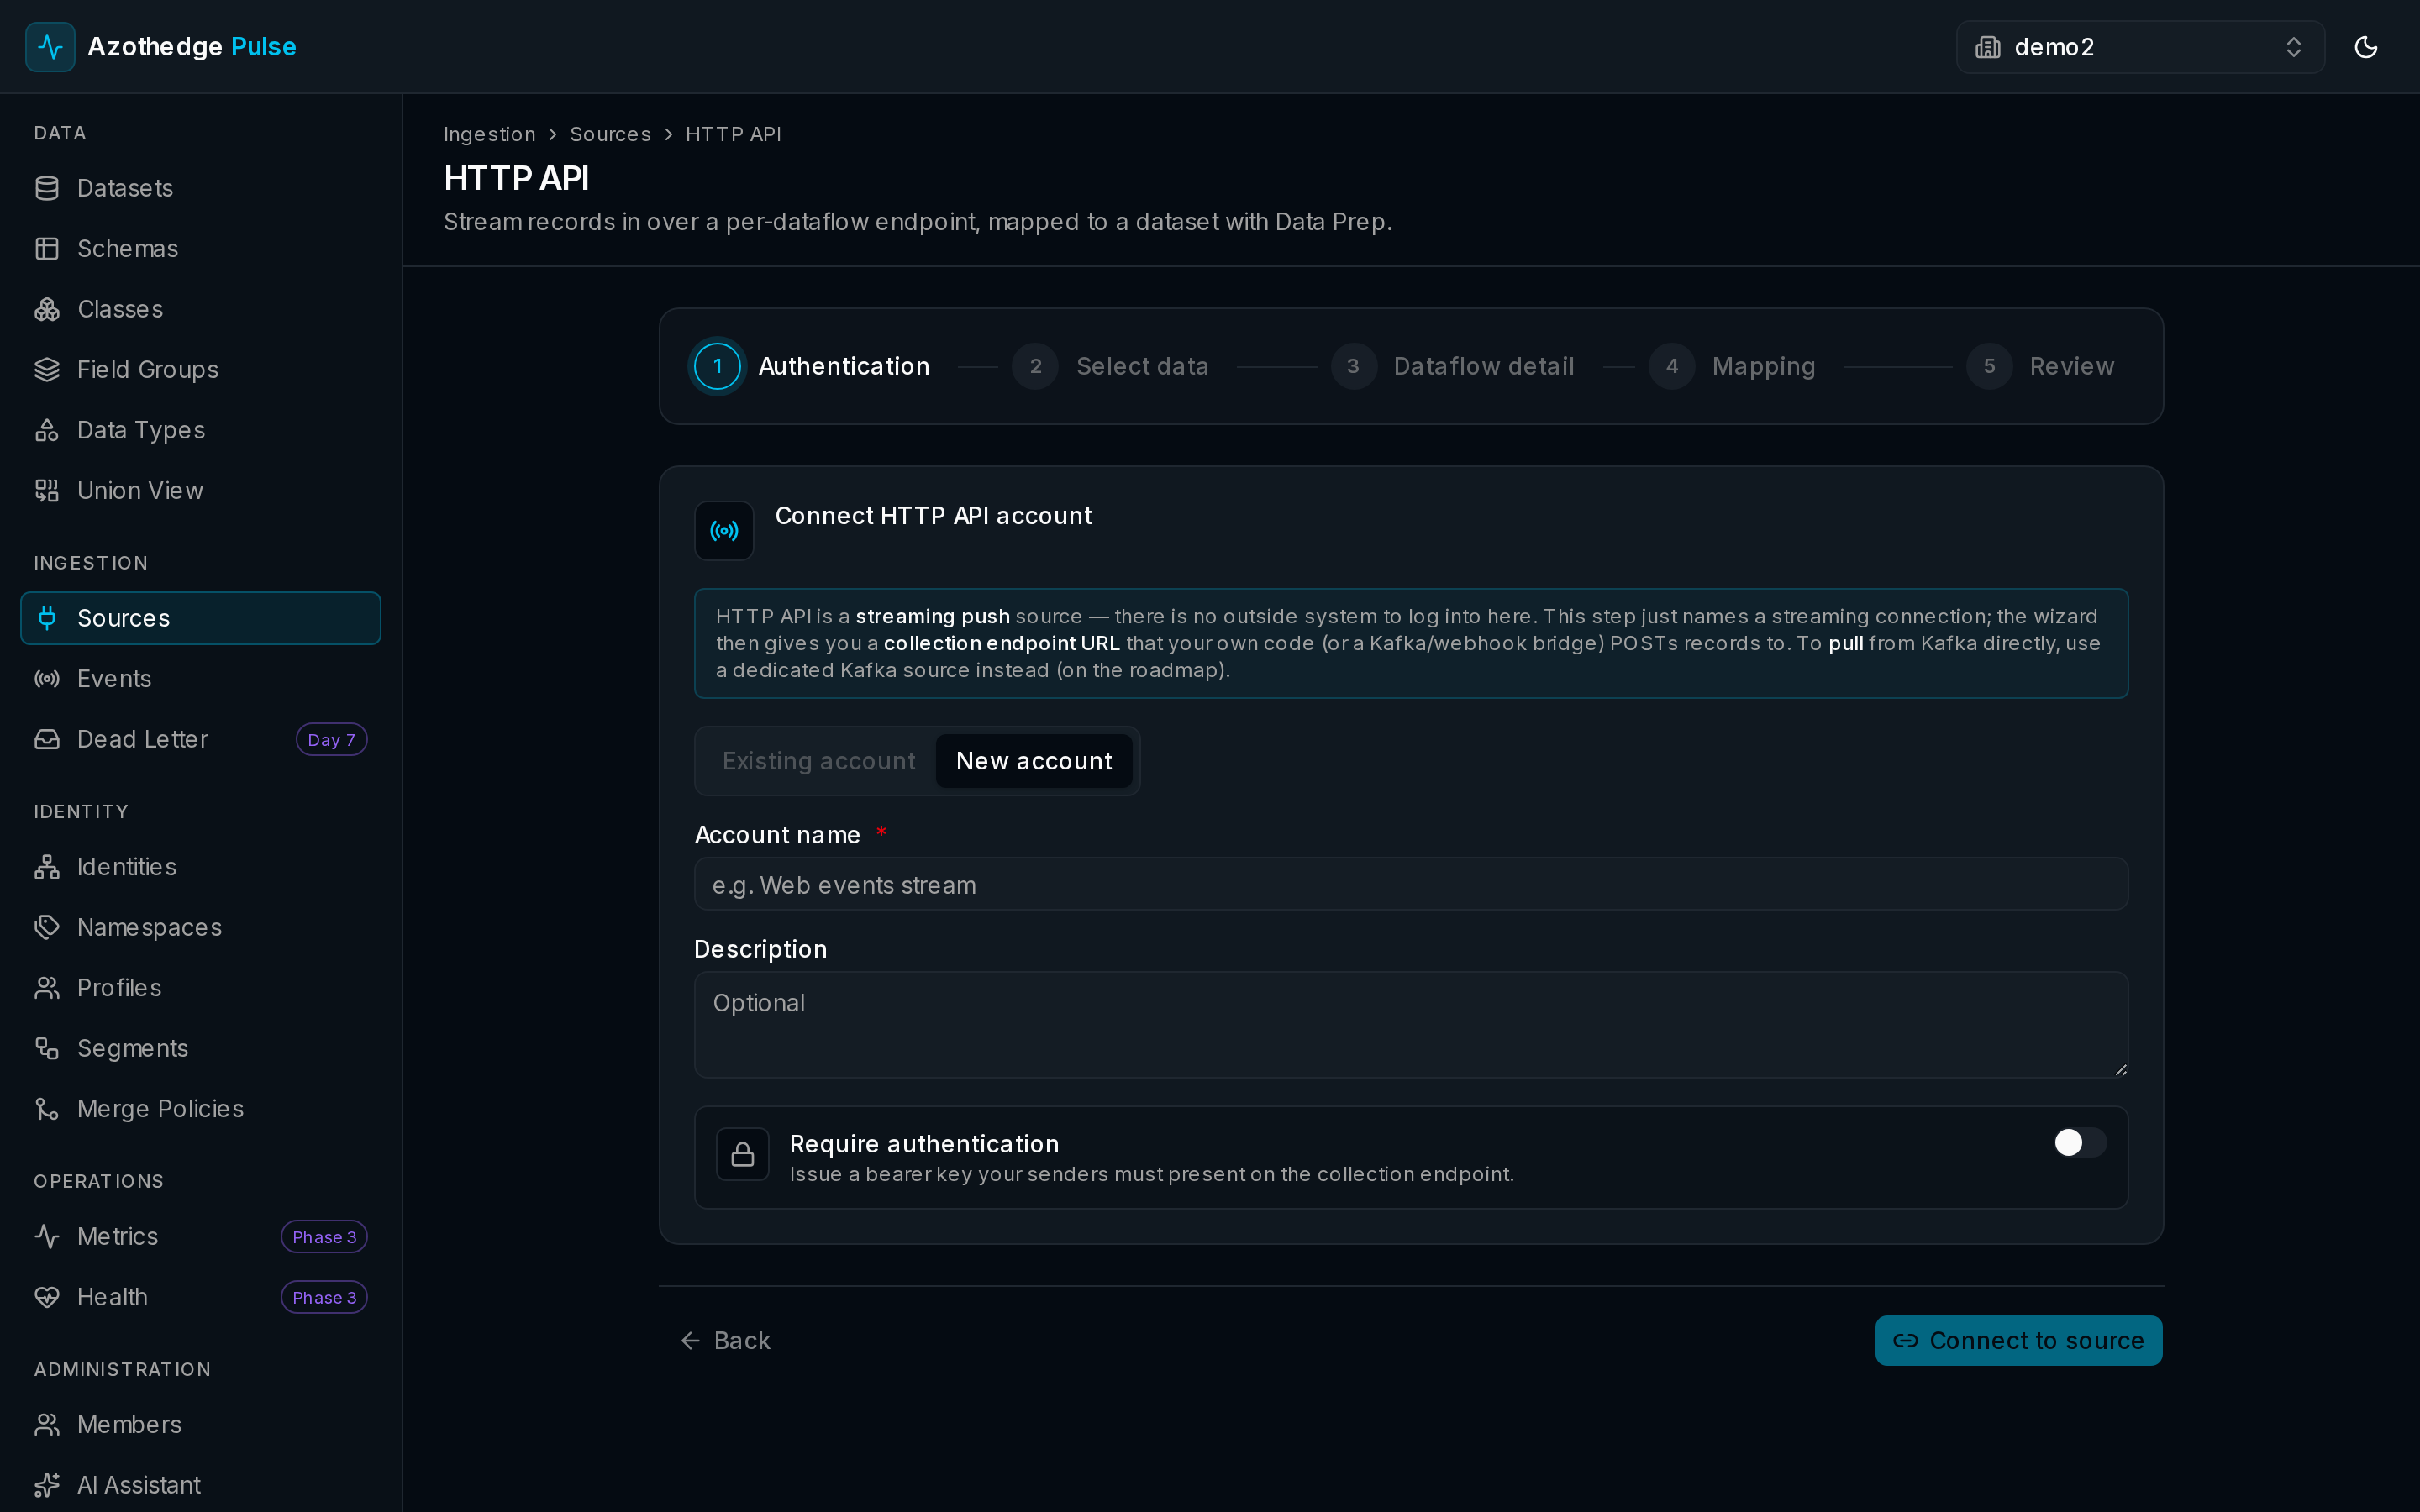
Task: Go to step 1 Authentication
Action: [x=812, y=366]
